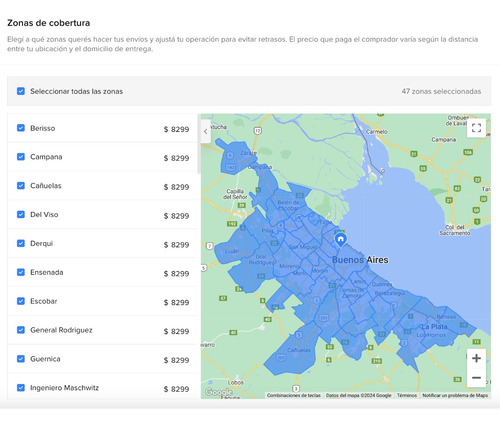Click the Berisso price '$ 8299'

(x=176, y=129)
